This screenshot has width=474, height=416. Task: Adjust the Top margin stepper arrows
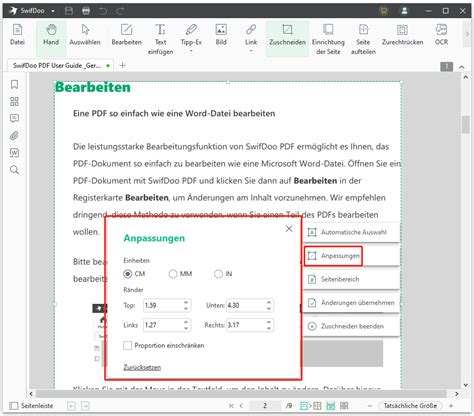tap(186, 305)
